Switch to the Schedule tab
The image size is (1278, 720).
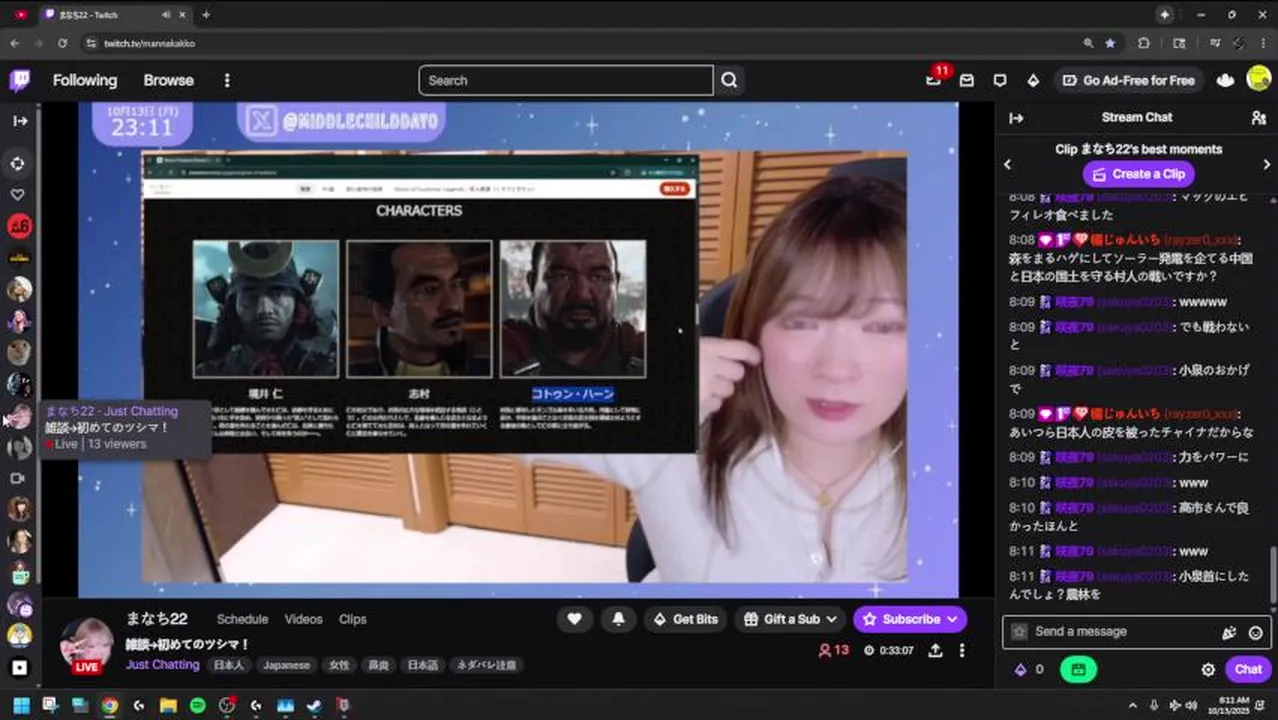242,619
